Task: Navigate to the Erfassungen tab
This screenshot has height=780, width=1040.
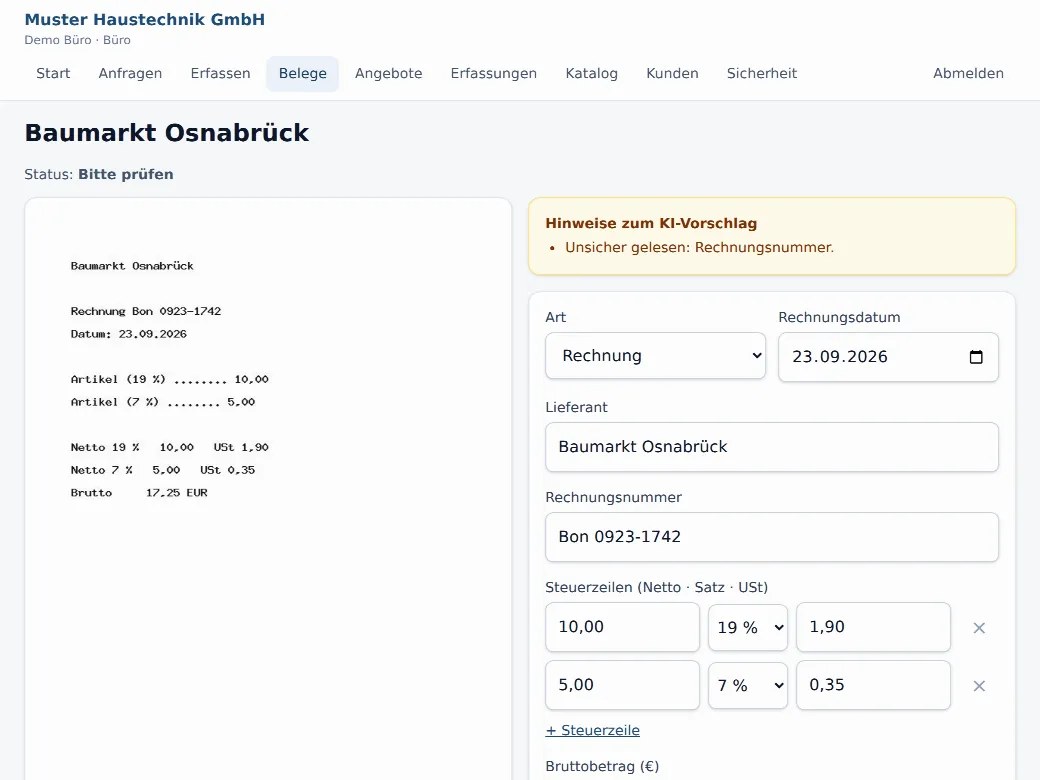Action: (x=493, y=74)
